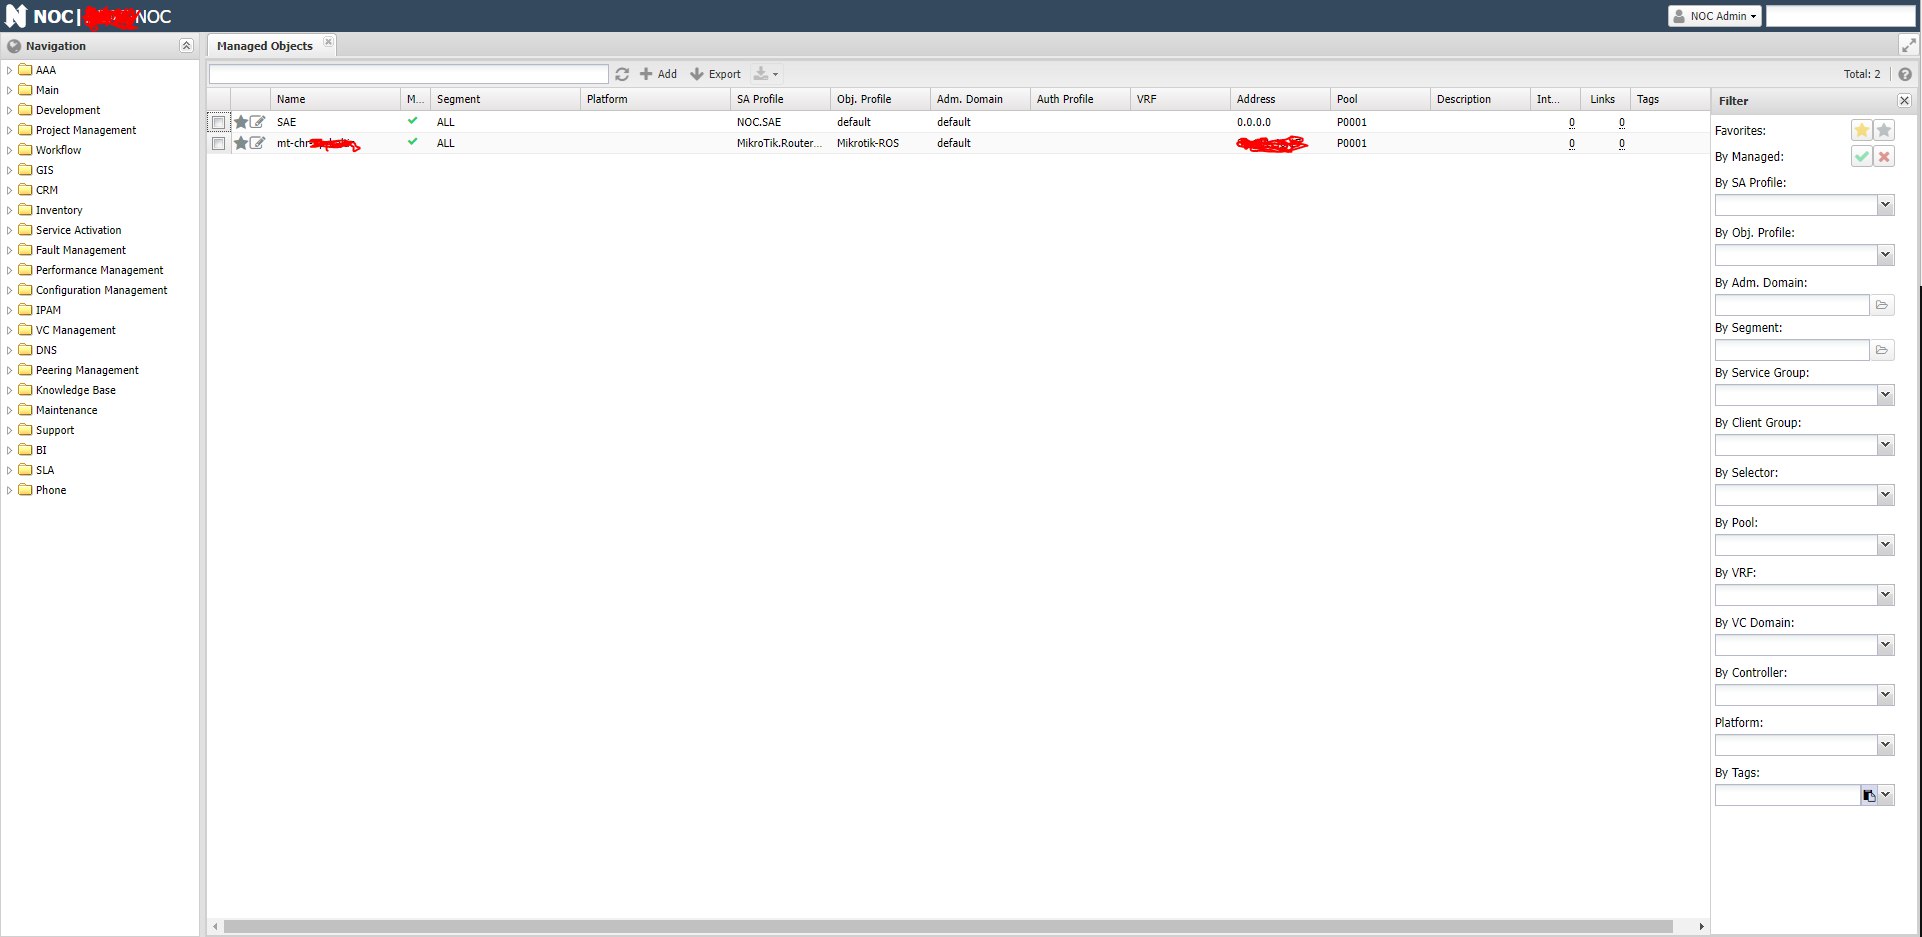Filter managed objects with the green check
This screenshot has height=937, width=1922.
pos(1861,156)
